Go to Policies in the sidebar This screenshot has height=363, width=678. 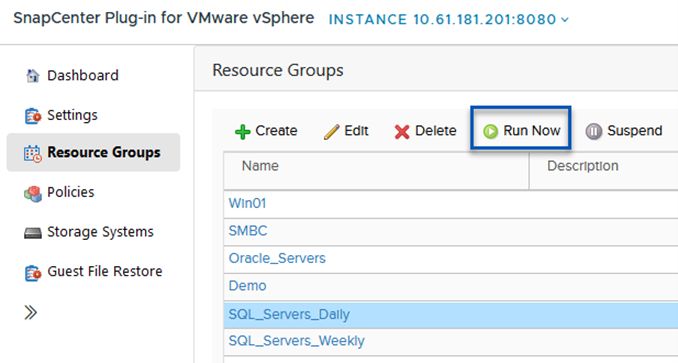pos(70,192)
